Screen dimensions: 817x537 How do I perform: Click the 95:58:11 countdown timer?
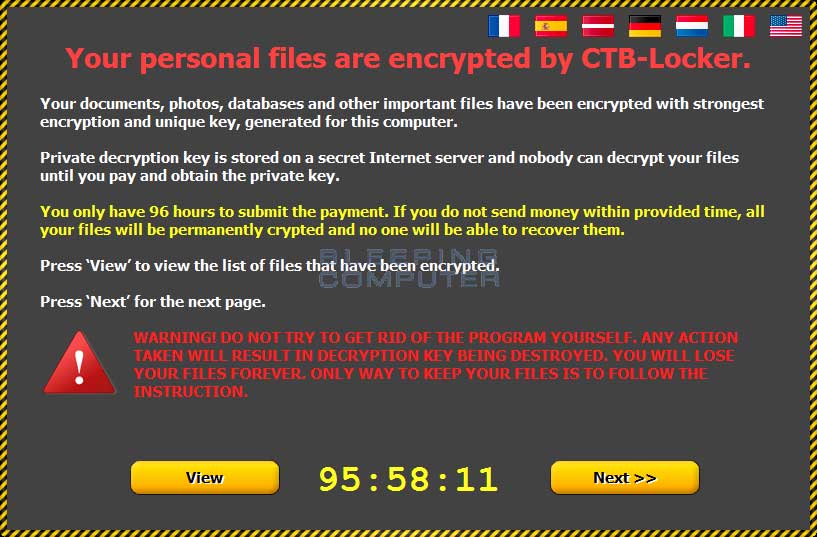click(x=408, y=479)
